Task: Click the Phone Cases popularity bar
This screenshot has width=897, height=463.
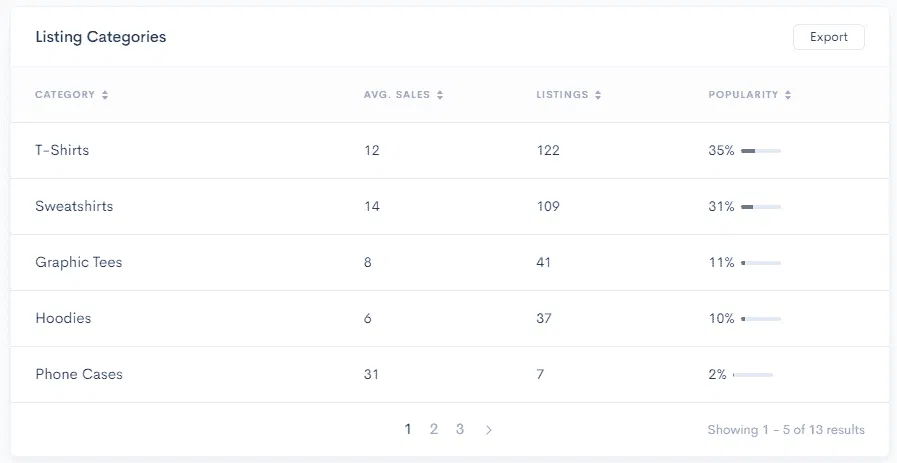Action: (x=753, y=375)
